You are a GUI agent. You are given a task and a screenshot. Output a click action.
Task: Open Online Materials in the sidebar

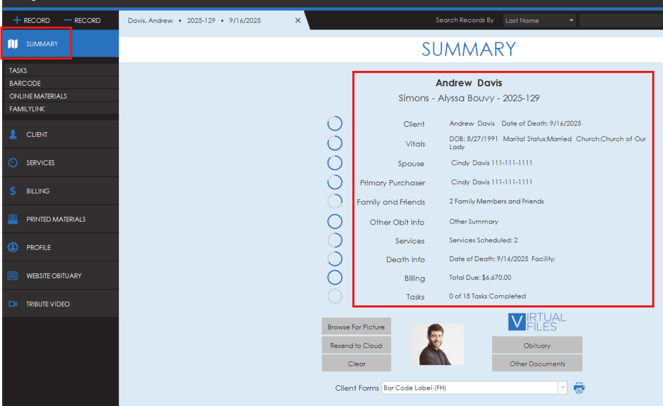(38, 96)
